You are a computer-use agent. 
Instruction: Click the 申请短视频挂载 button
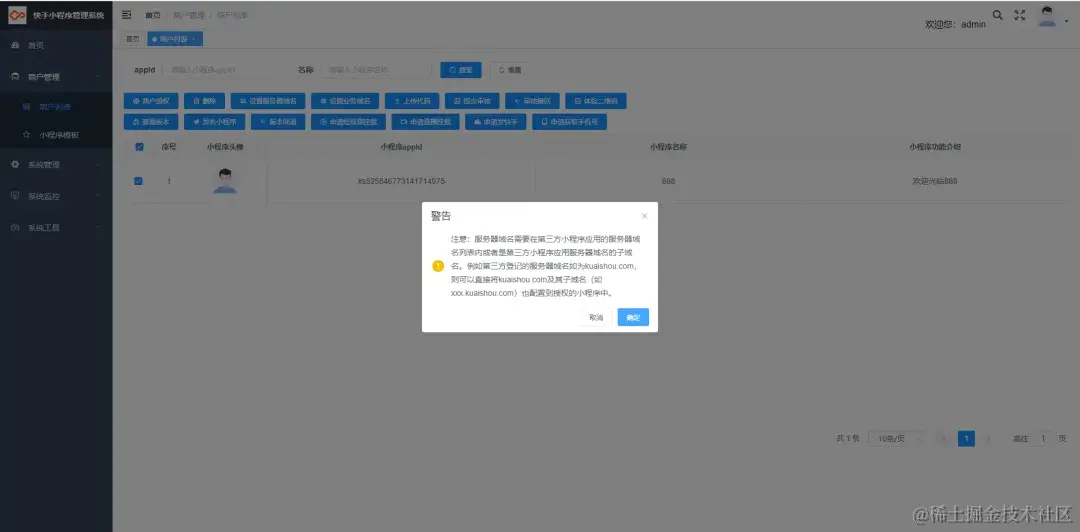[349, 121]
